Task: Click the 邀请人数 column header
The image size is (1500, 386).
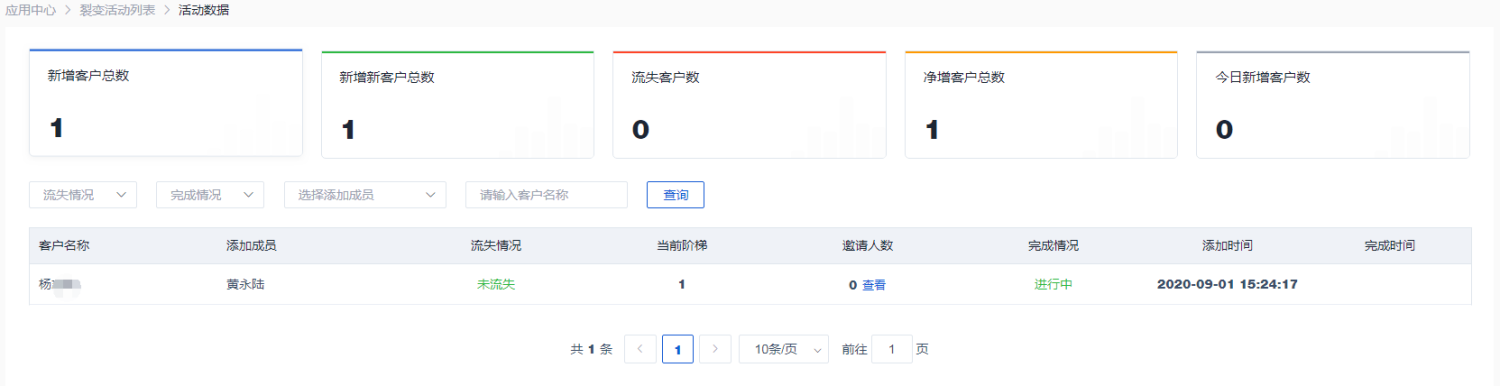Action: tap(867, 246)
